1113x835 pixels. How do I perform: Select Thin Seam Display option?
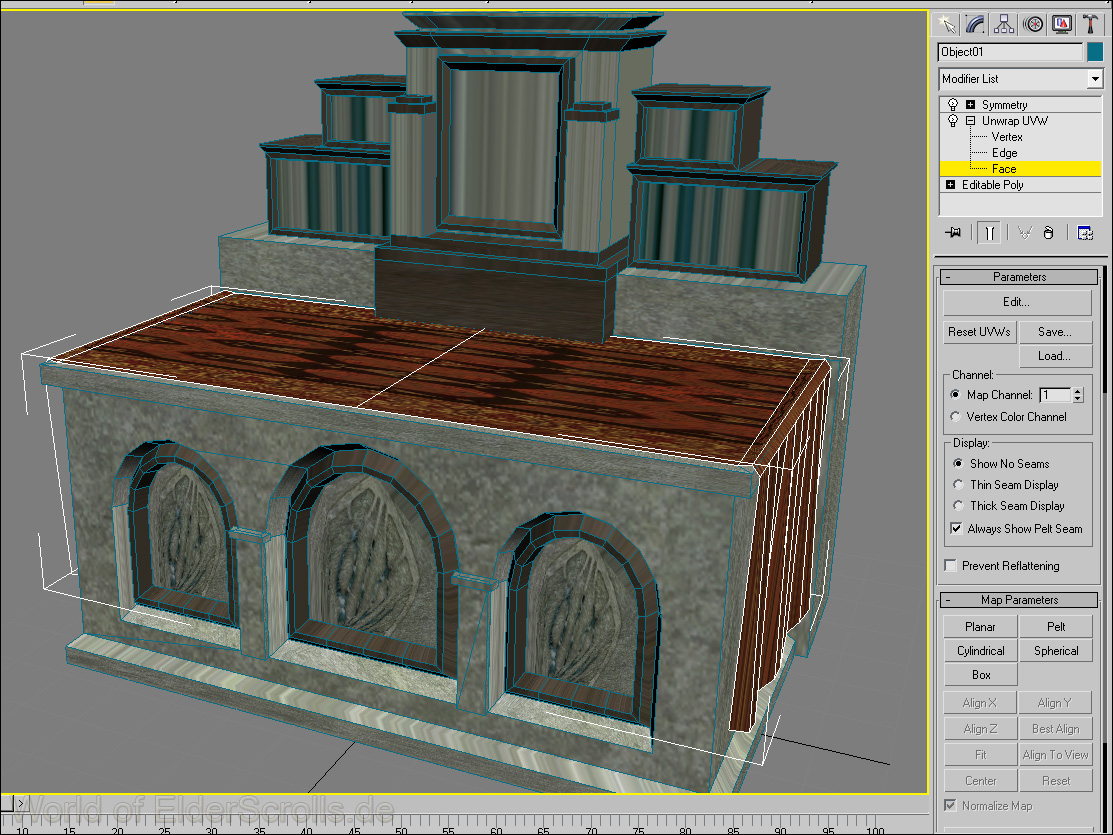[958, 485]
